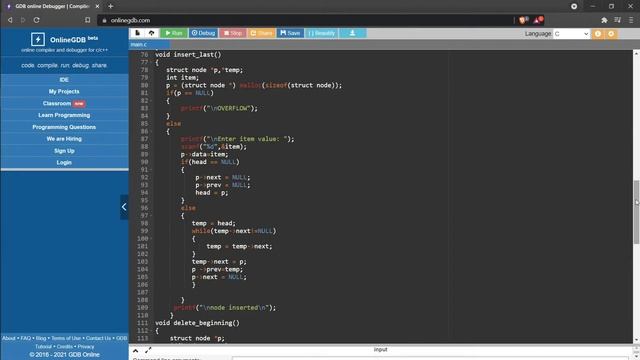Open the IDE menu item
Screen dimensions: 640x360
64,80
